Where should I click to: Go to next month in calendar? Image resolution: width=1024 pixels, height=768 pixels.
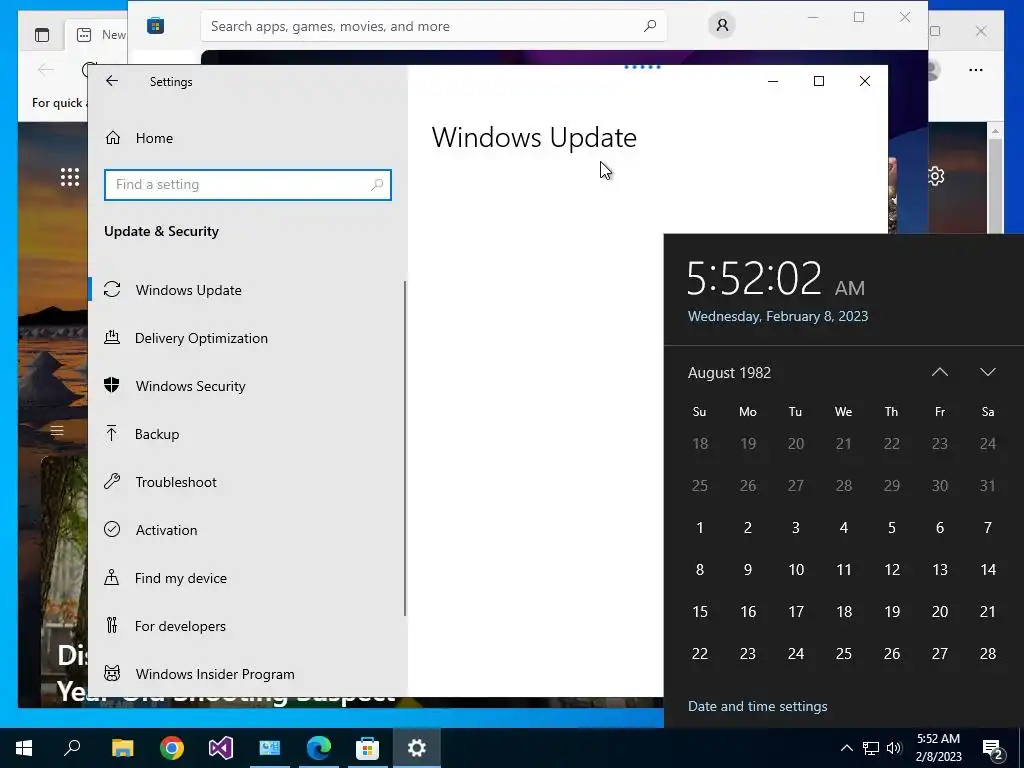pos(987,372)
